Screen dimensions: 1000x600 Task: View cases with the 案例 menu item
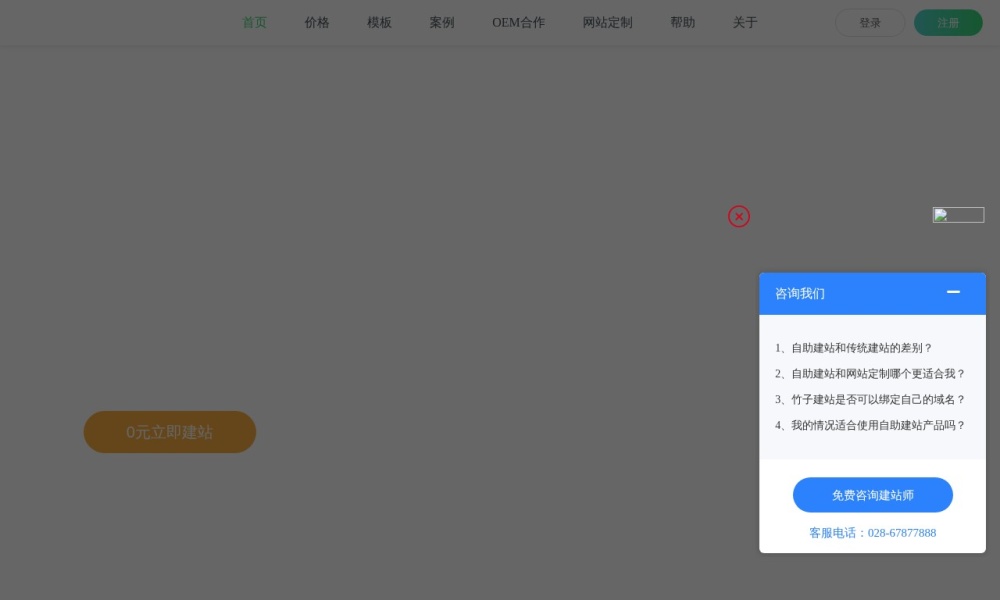[441, 22]
